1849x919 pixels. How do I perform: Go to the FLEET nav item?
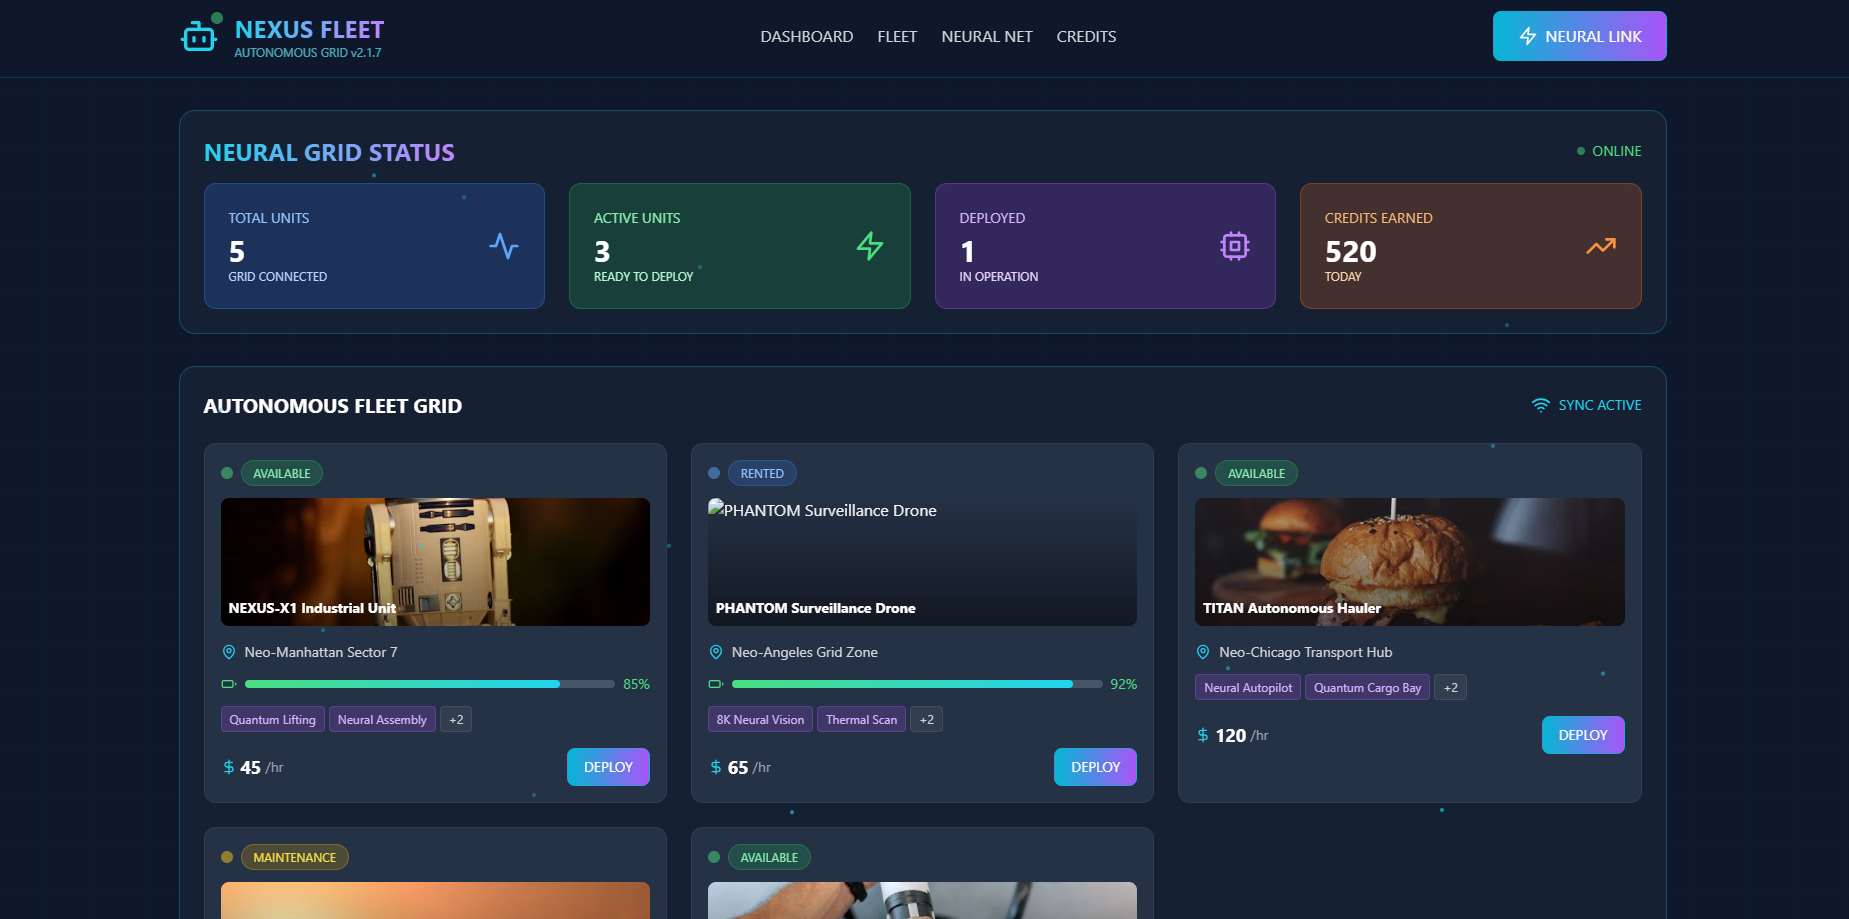pos(897,37)
